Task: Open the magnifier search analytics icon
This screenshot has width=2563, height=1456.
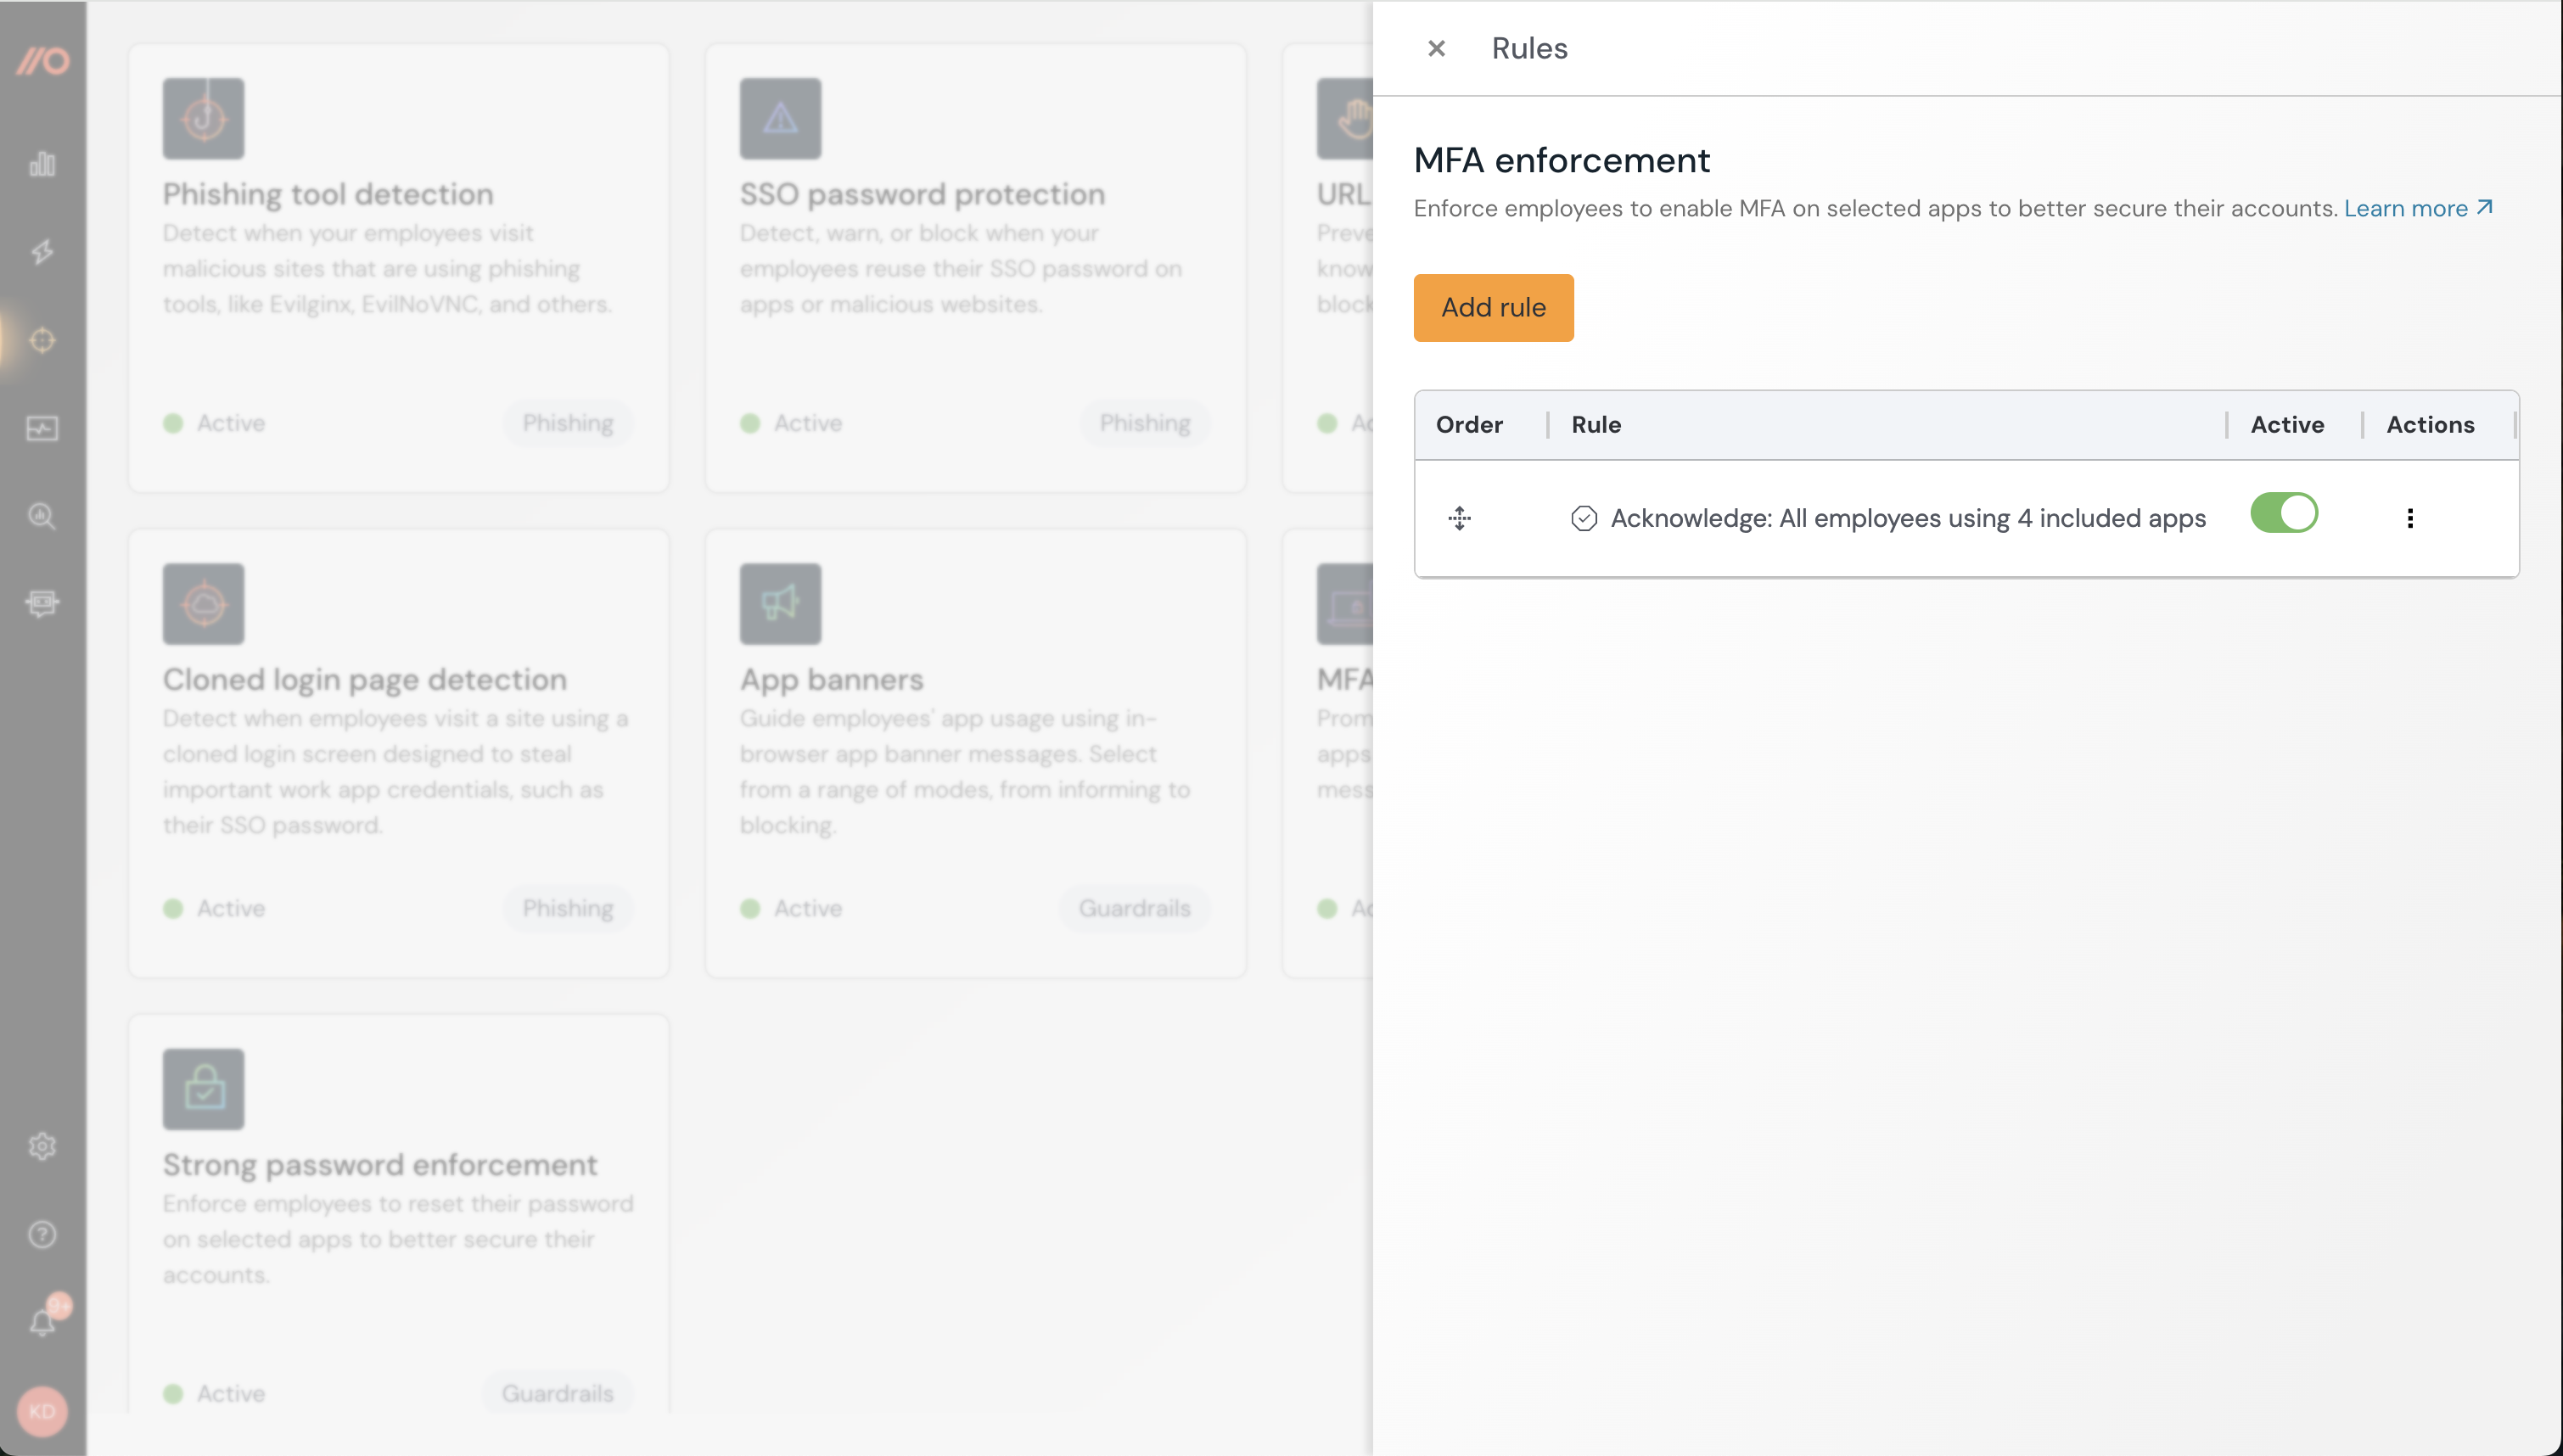Action: [x=42, y=516]
